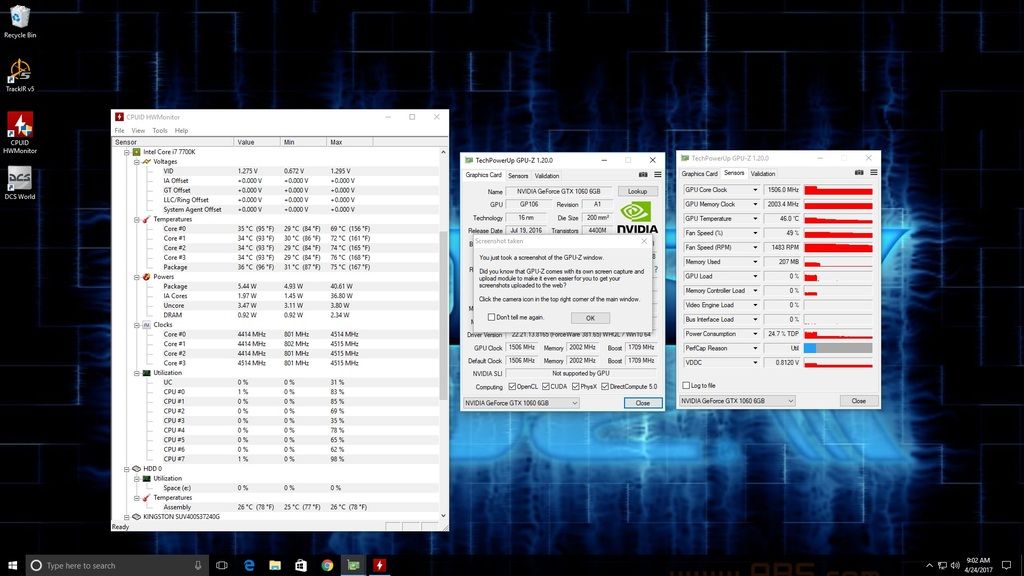Click OK on the Screenshot taken dialog

tap(590, 317)
